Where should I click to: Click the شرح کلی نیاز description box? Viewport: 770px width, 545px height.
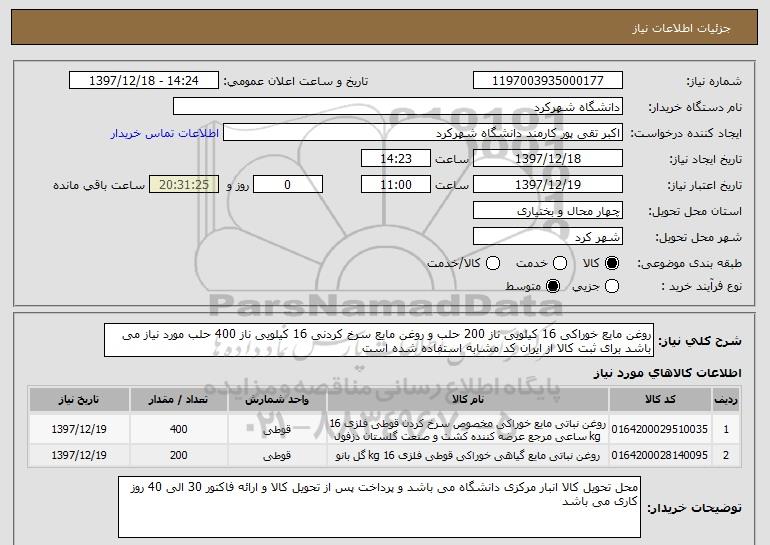(379, 340)
